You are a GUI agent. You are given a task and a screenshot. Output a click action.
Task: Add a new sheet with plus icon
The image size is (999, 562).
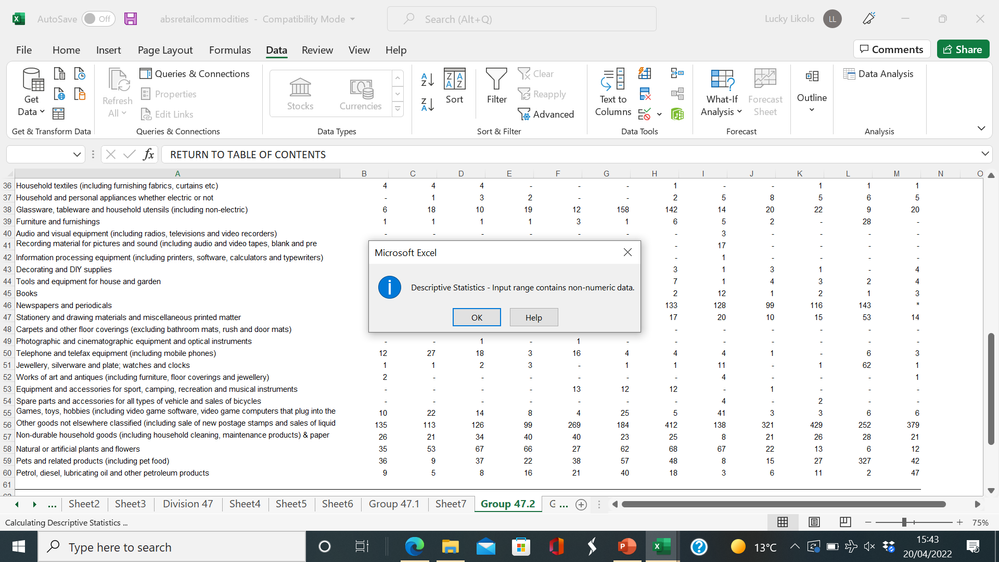pyautogui.click(x=581, y=504)
